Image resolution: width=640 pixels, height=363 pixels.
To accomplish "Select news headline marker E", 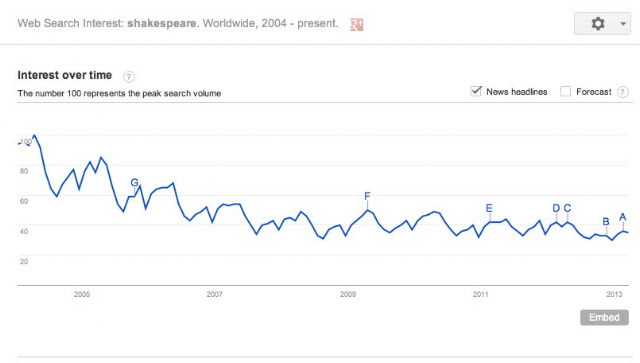I will 489,208.
